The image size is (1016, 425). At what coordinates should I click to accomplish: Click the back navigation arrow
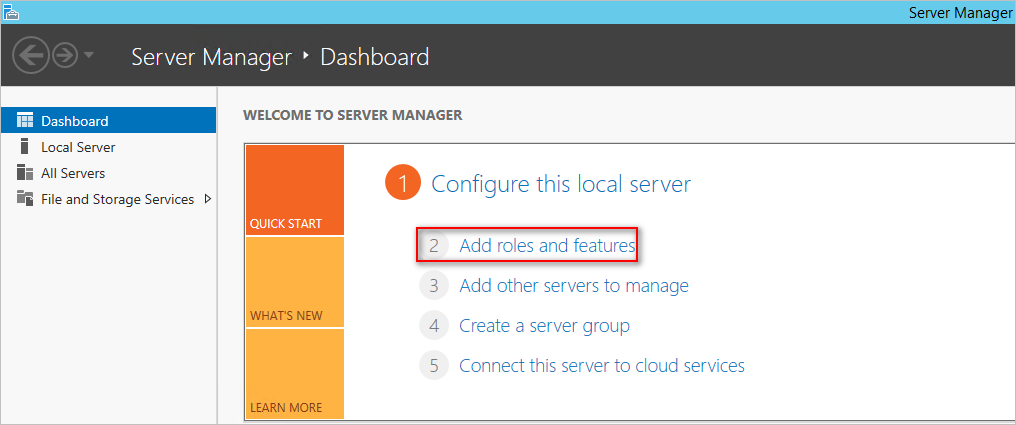click(x=30, y=56)
